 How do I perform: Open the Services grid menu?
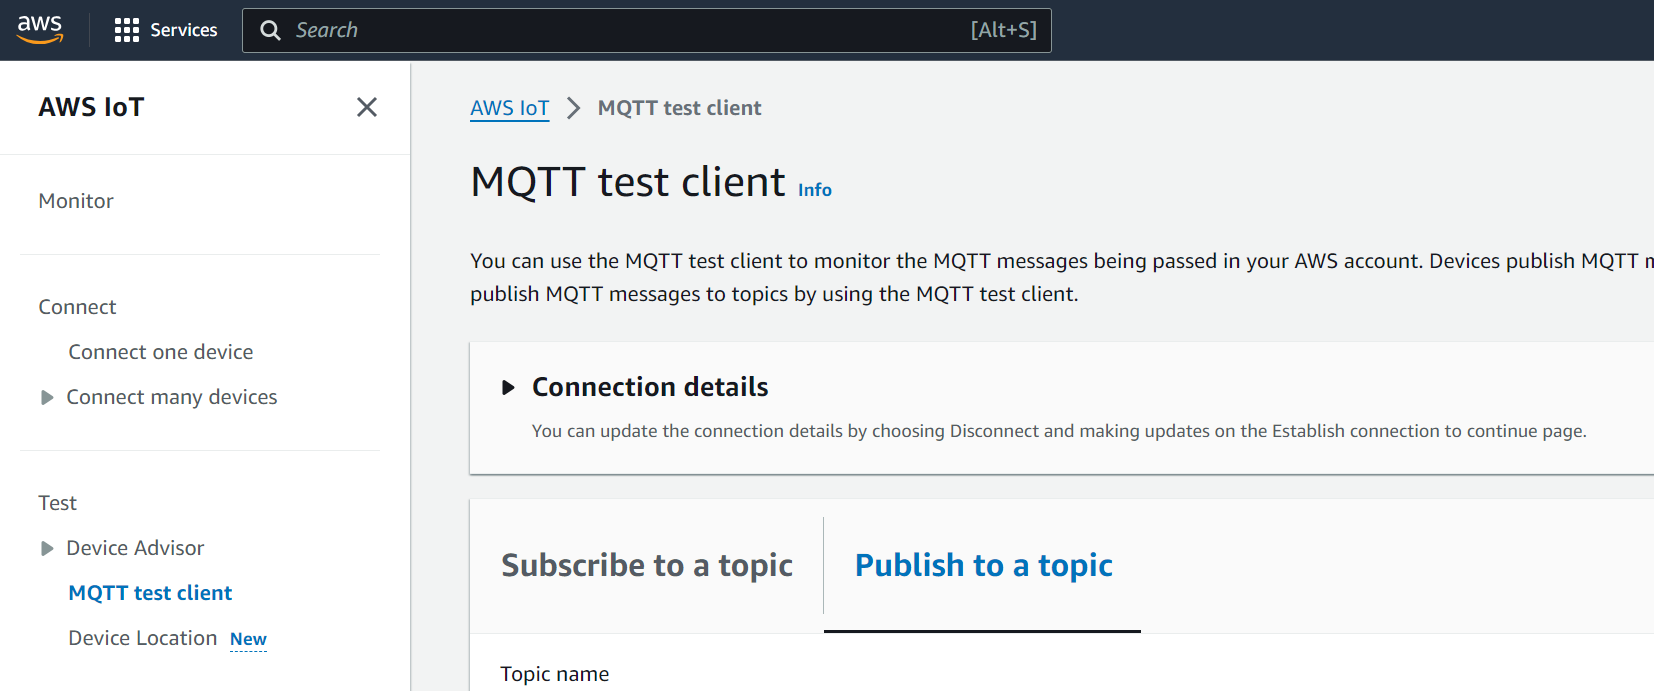click(x=127, y=30)
